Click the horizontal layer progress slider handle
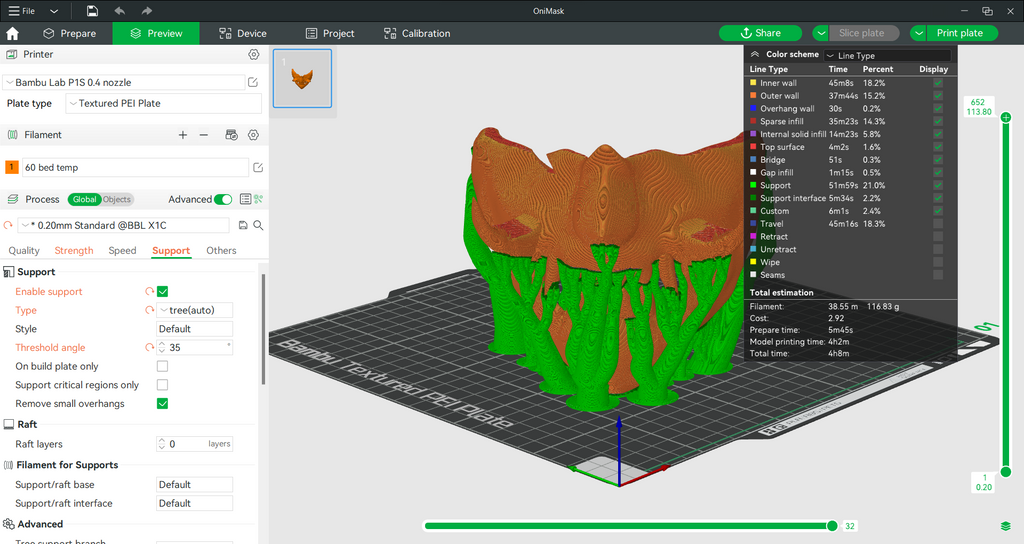This screenshot has height=544, width=1024. [x=832, y=526]
